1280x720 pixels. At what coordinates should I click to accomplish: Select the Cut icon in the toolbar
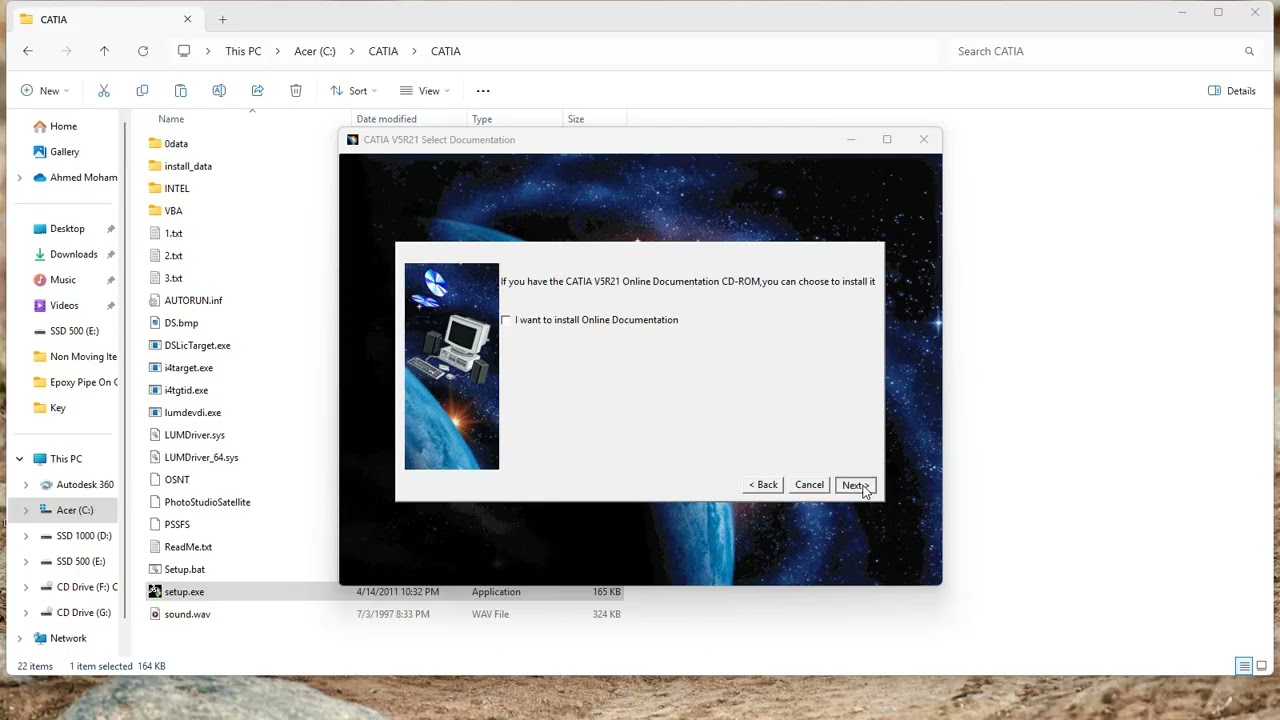point(103,90)
